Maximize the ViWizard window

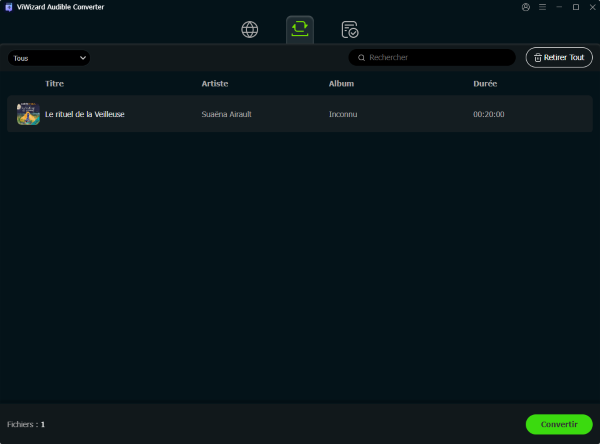[x=576, y=7]
